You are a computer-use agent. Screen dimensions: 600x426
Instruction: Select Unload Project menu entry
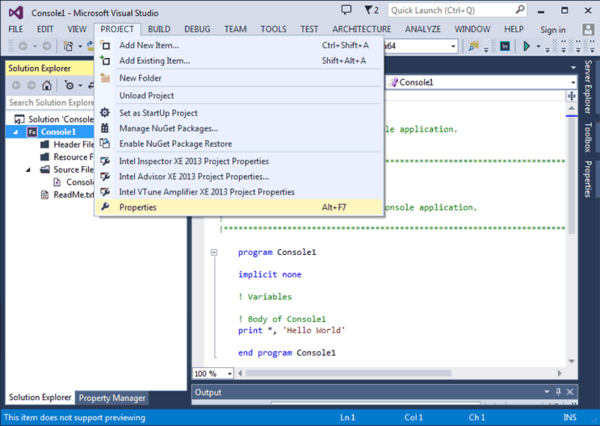147,95
